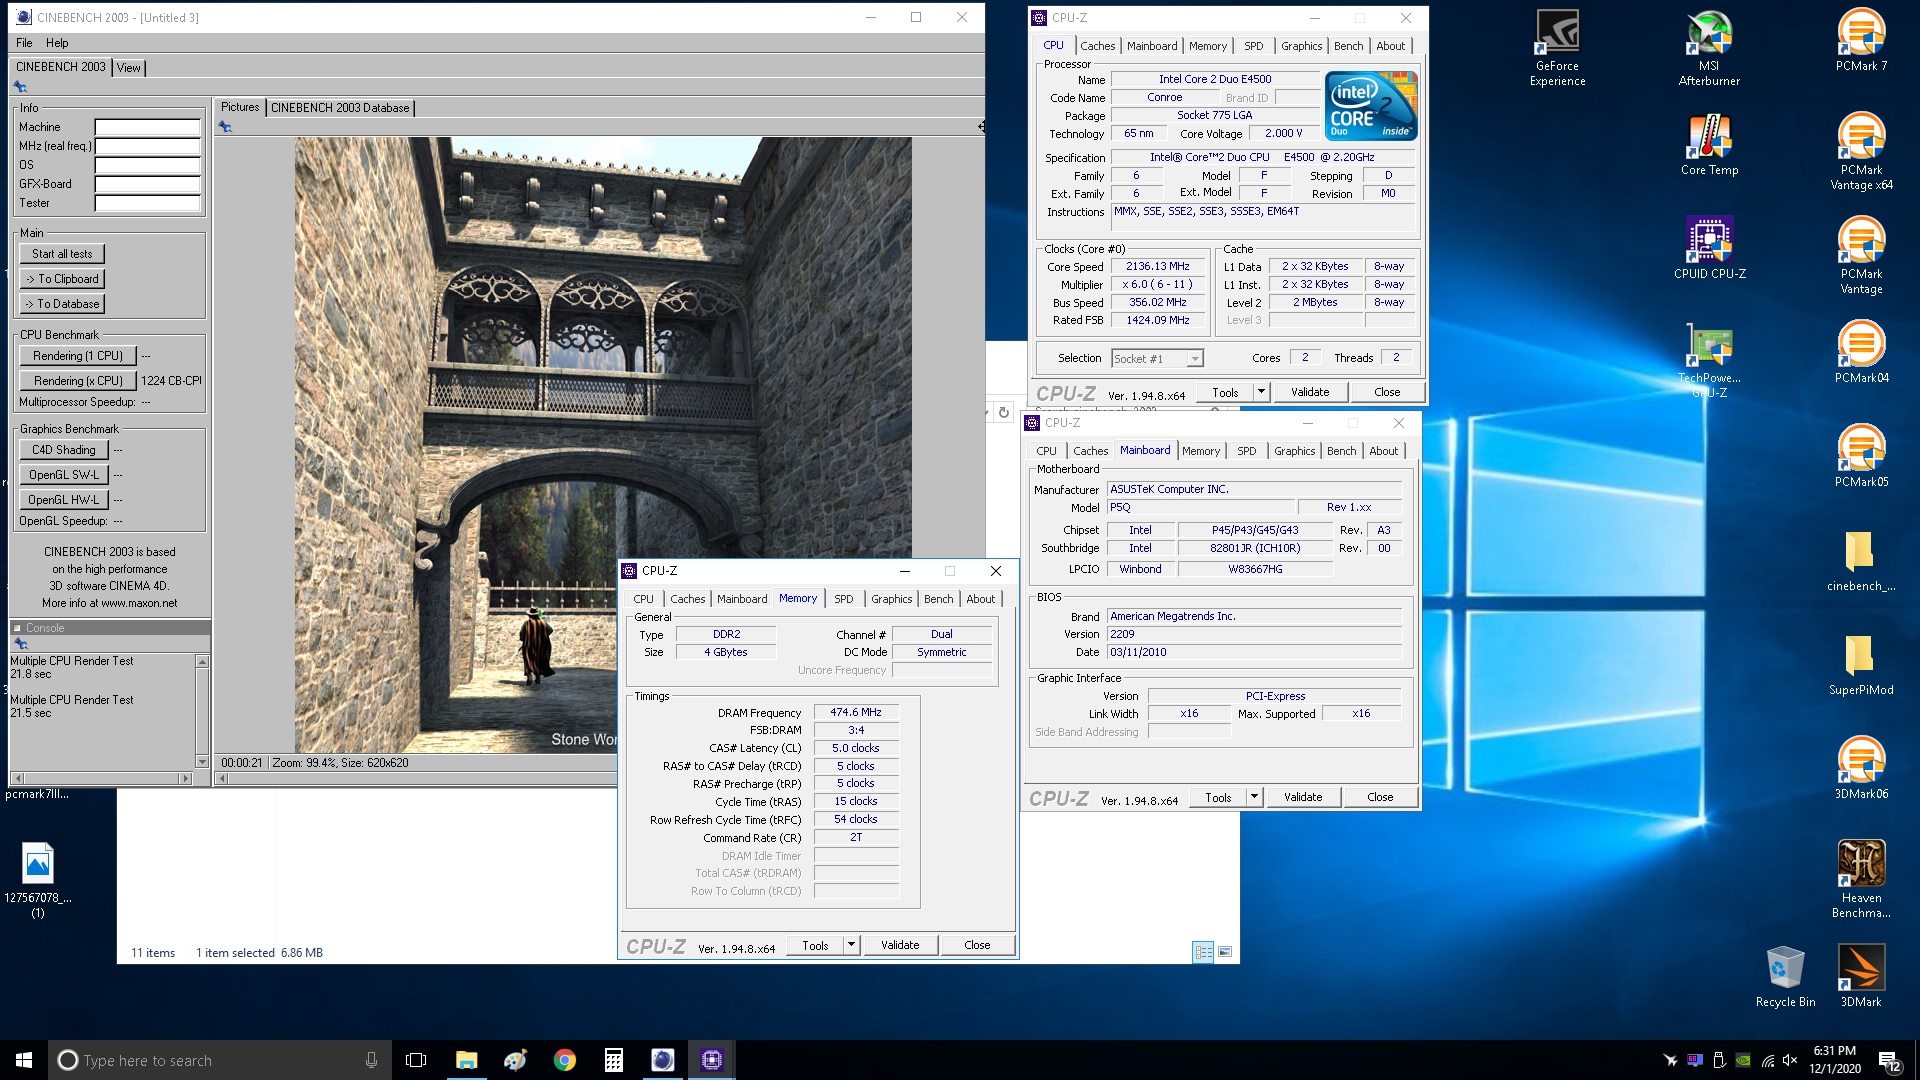Launch 3DMark desktop shortcut
The width and height of the screenshot is (1920, 1080).
[1861, 976]
